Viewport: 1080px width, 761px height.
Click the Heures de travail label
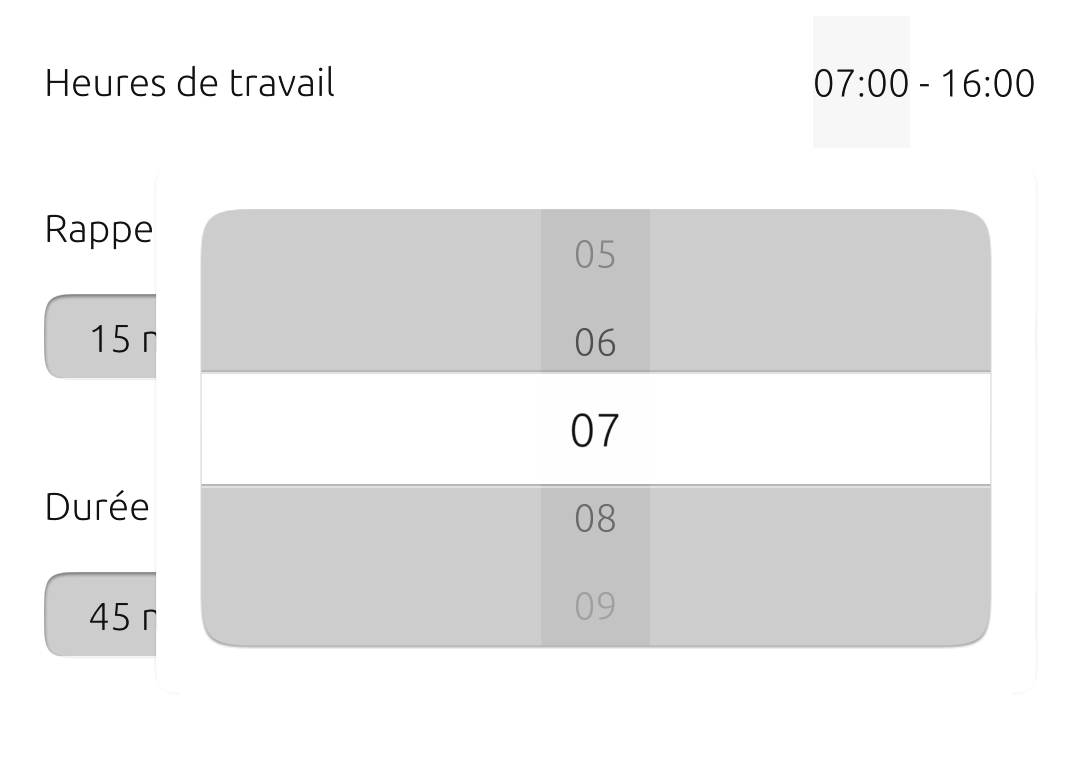tap(190, 83)
